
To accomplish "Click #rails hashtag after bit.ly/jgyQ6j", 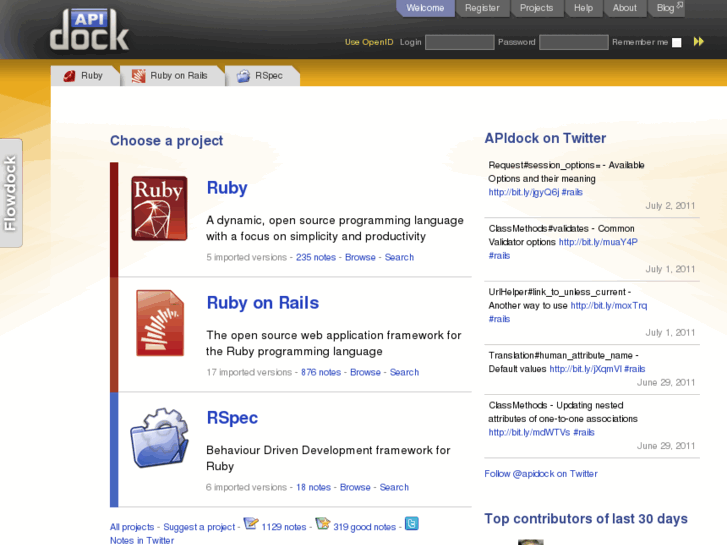I will (572, 192).
